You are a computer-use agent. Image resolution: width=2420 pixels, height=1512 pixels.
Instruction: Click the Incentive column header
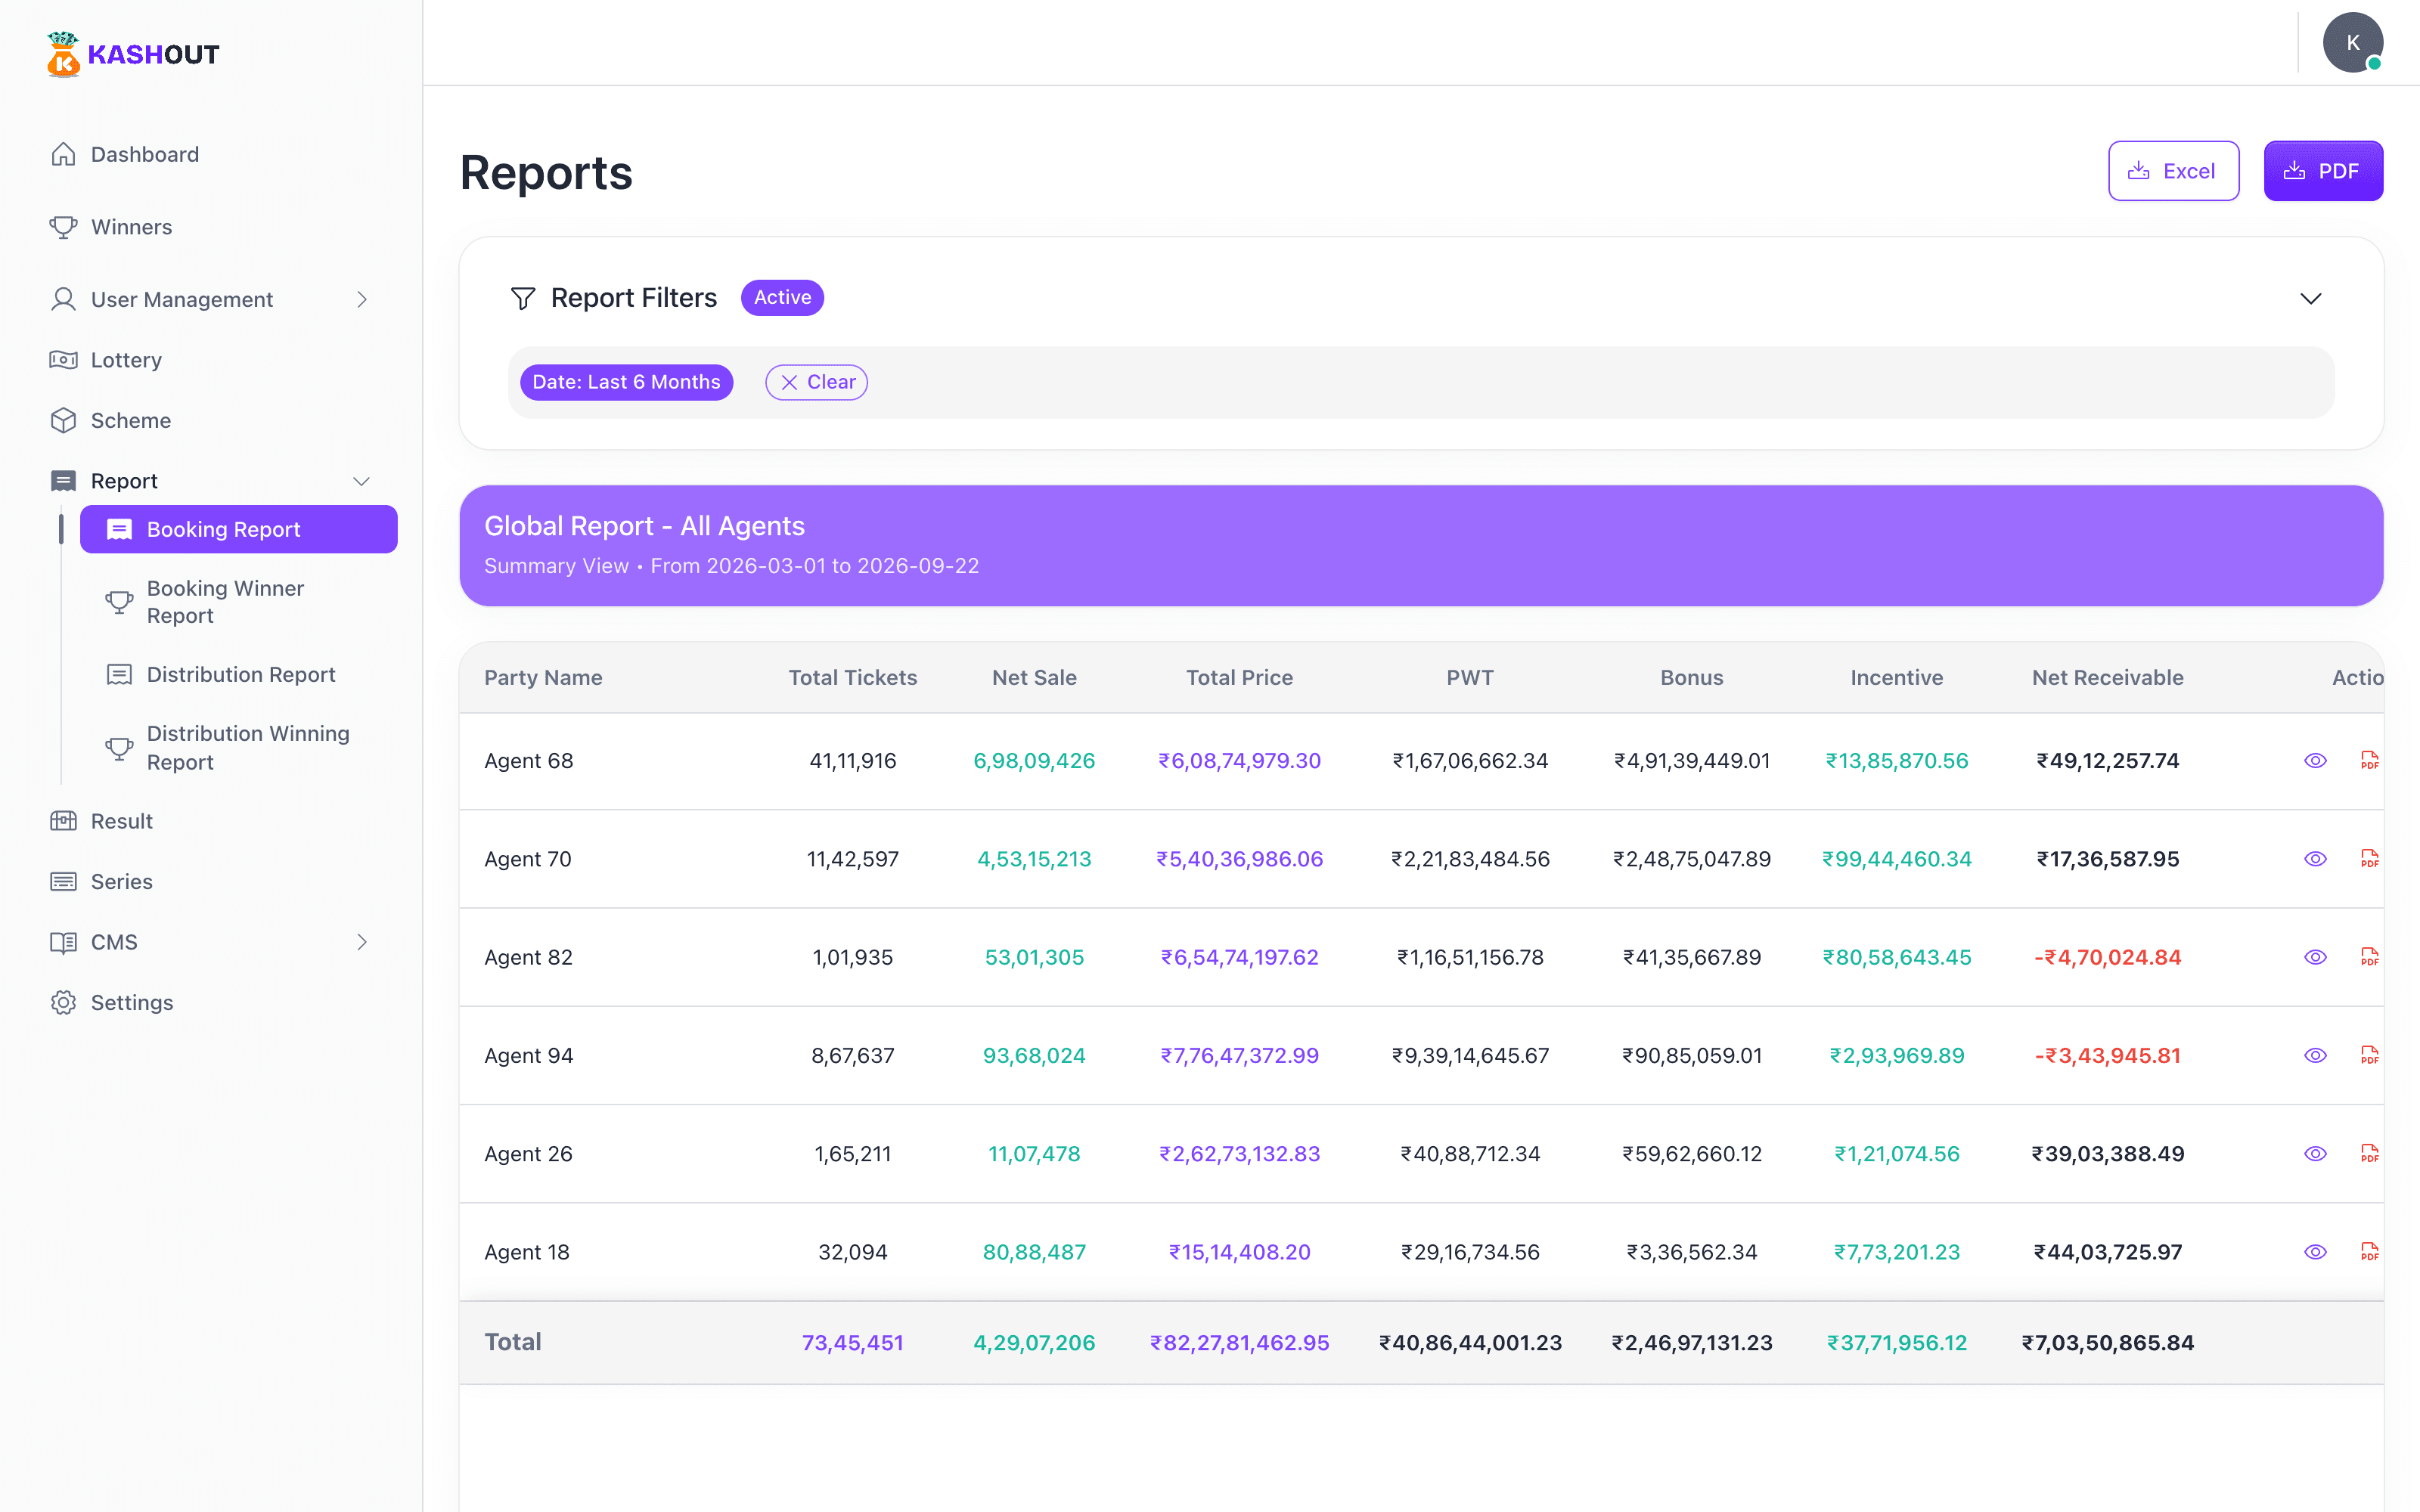coord(1896,677)
